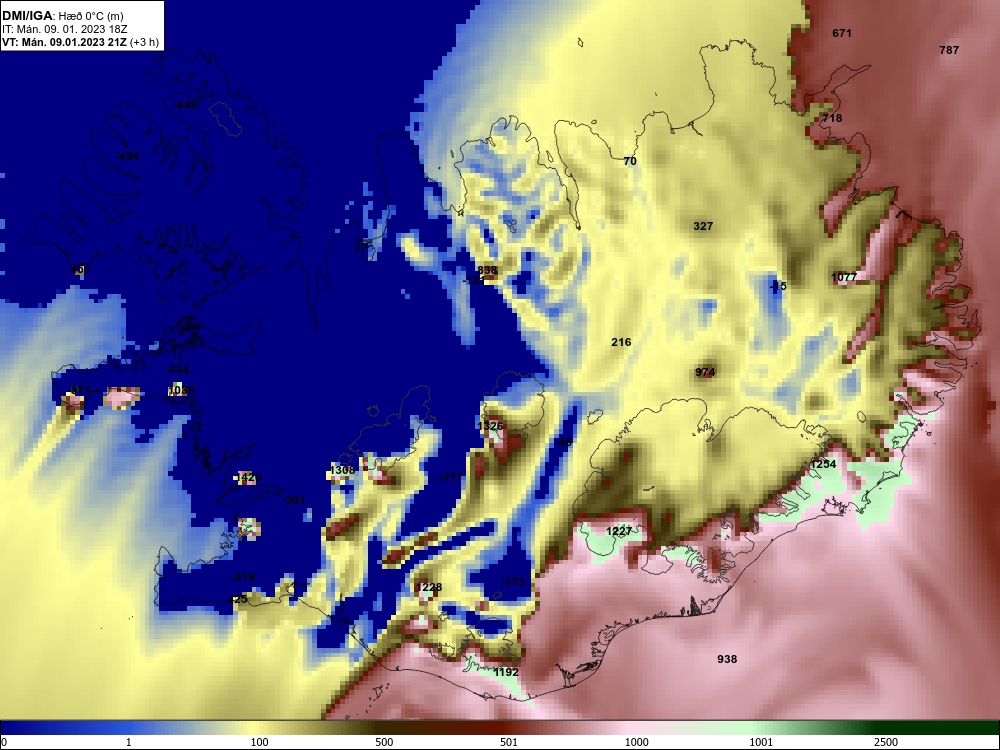The width and height of the screenshot is (1000, 750).
Task: Click the 1192 value near the south coast
Action: pyautogui.click(x=506, y=672)
